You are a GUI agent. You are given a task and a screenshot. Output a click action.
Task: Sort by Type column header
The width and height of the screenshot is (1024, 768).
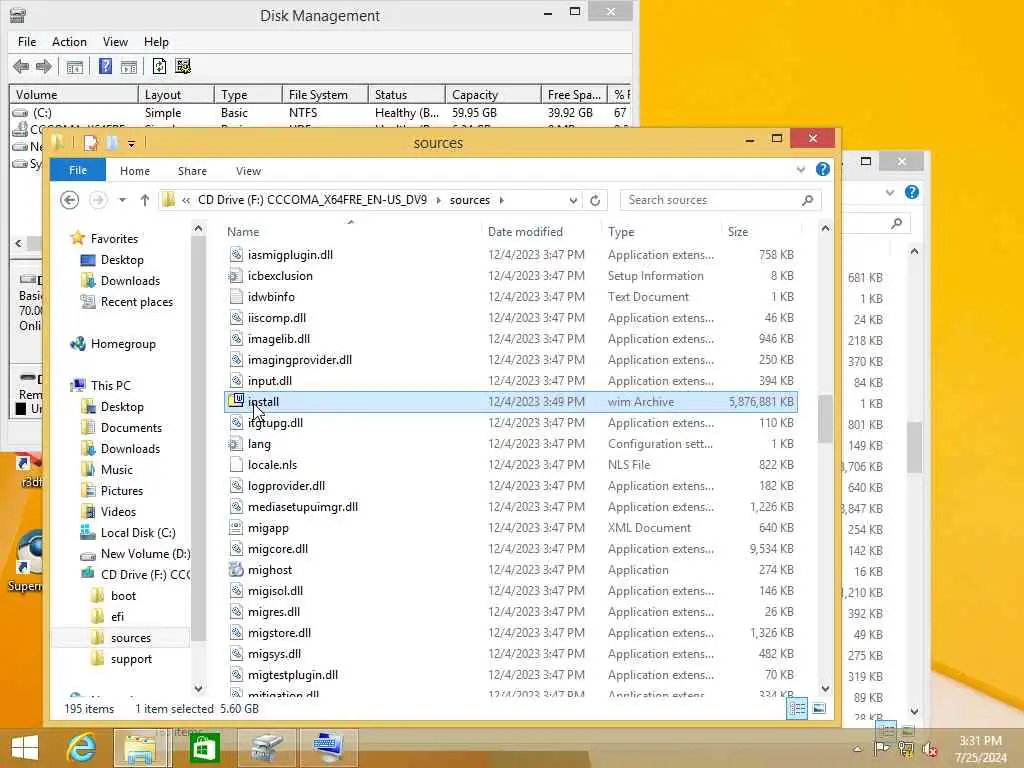pos(621,232)
